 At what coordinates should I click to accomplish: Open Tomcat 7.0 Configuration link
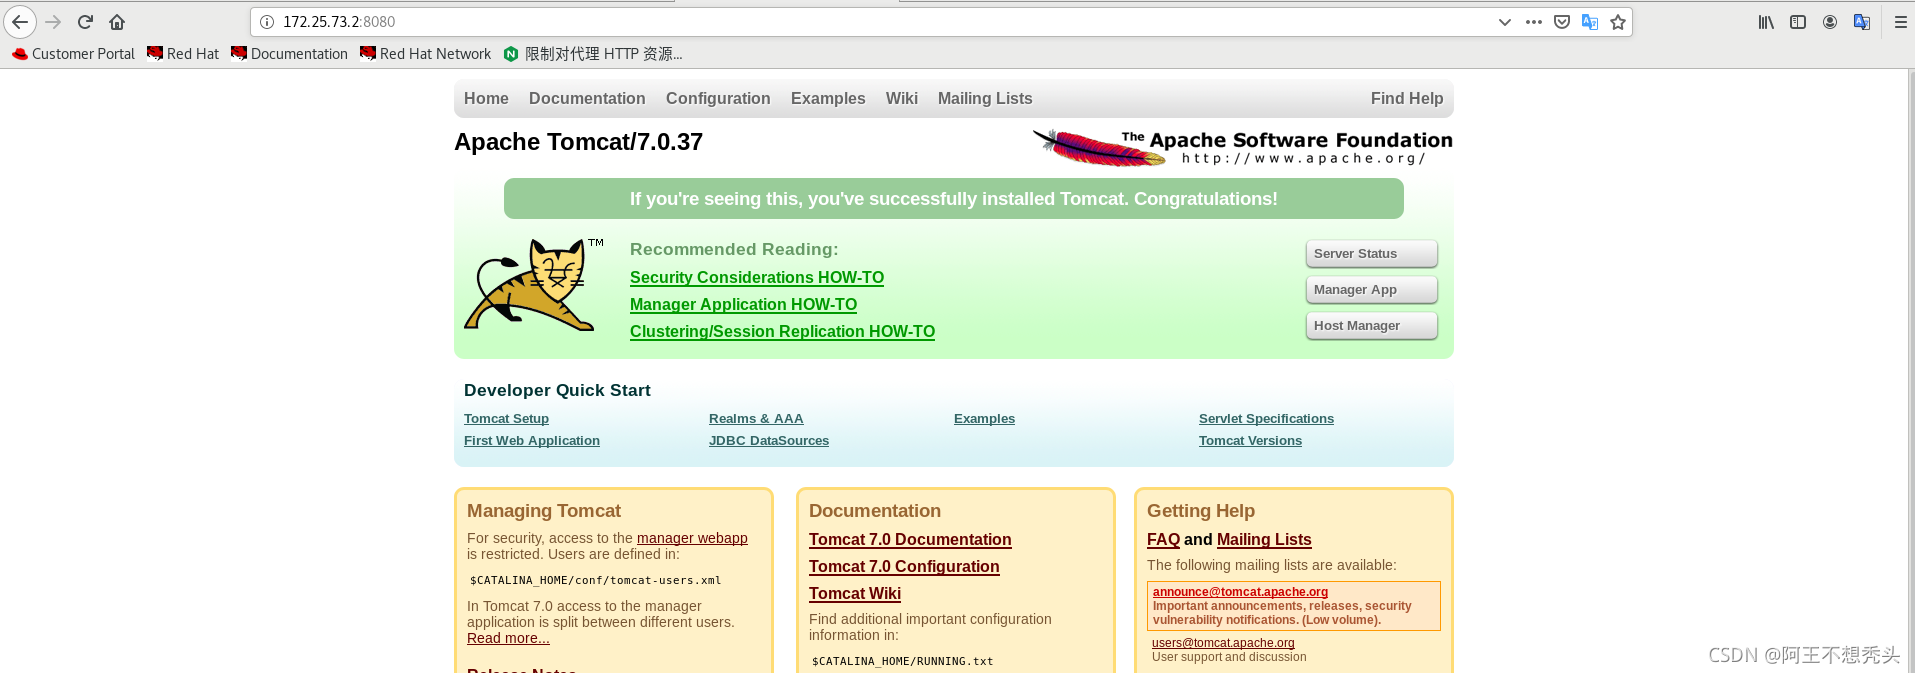(904, 567)
